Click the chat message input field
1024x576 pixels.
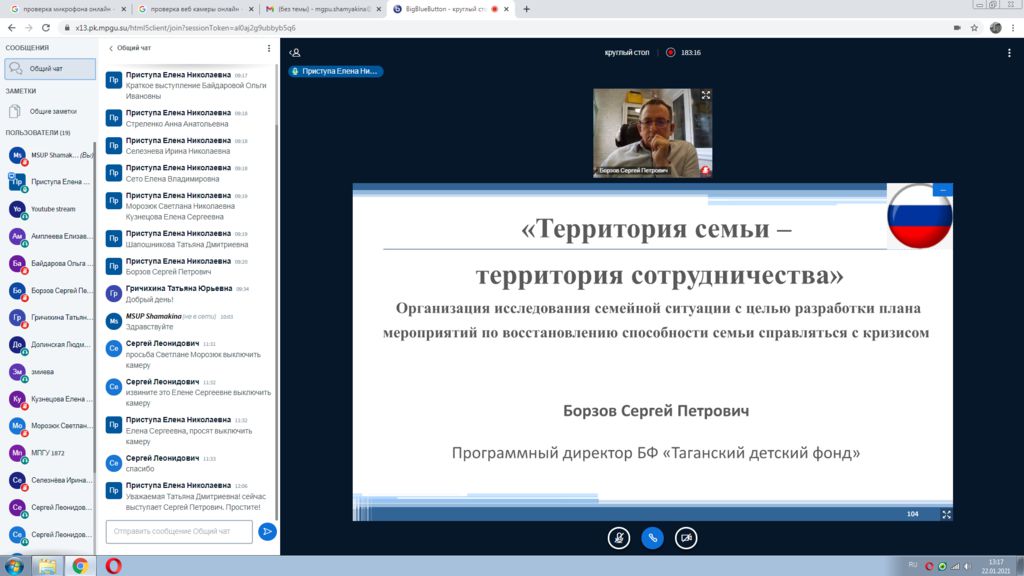tap(178, 531)
